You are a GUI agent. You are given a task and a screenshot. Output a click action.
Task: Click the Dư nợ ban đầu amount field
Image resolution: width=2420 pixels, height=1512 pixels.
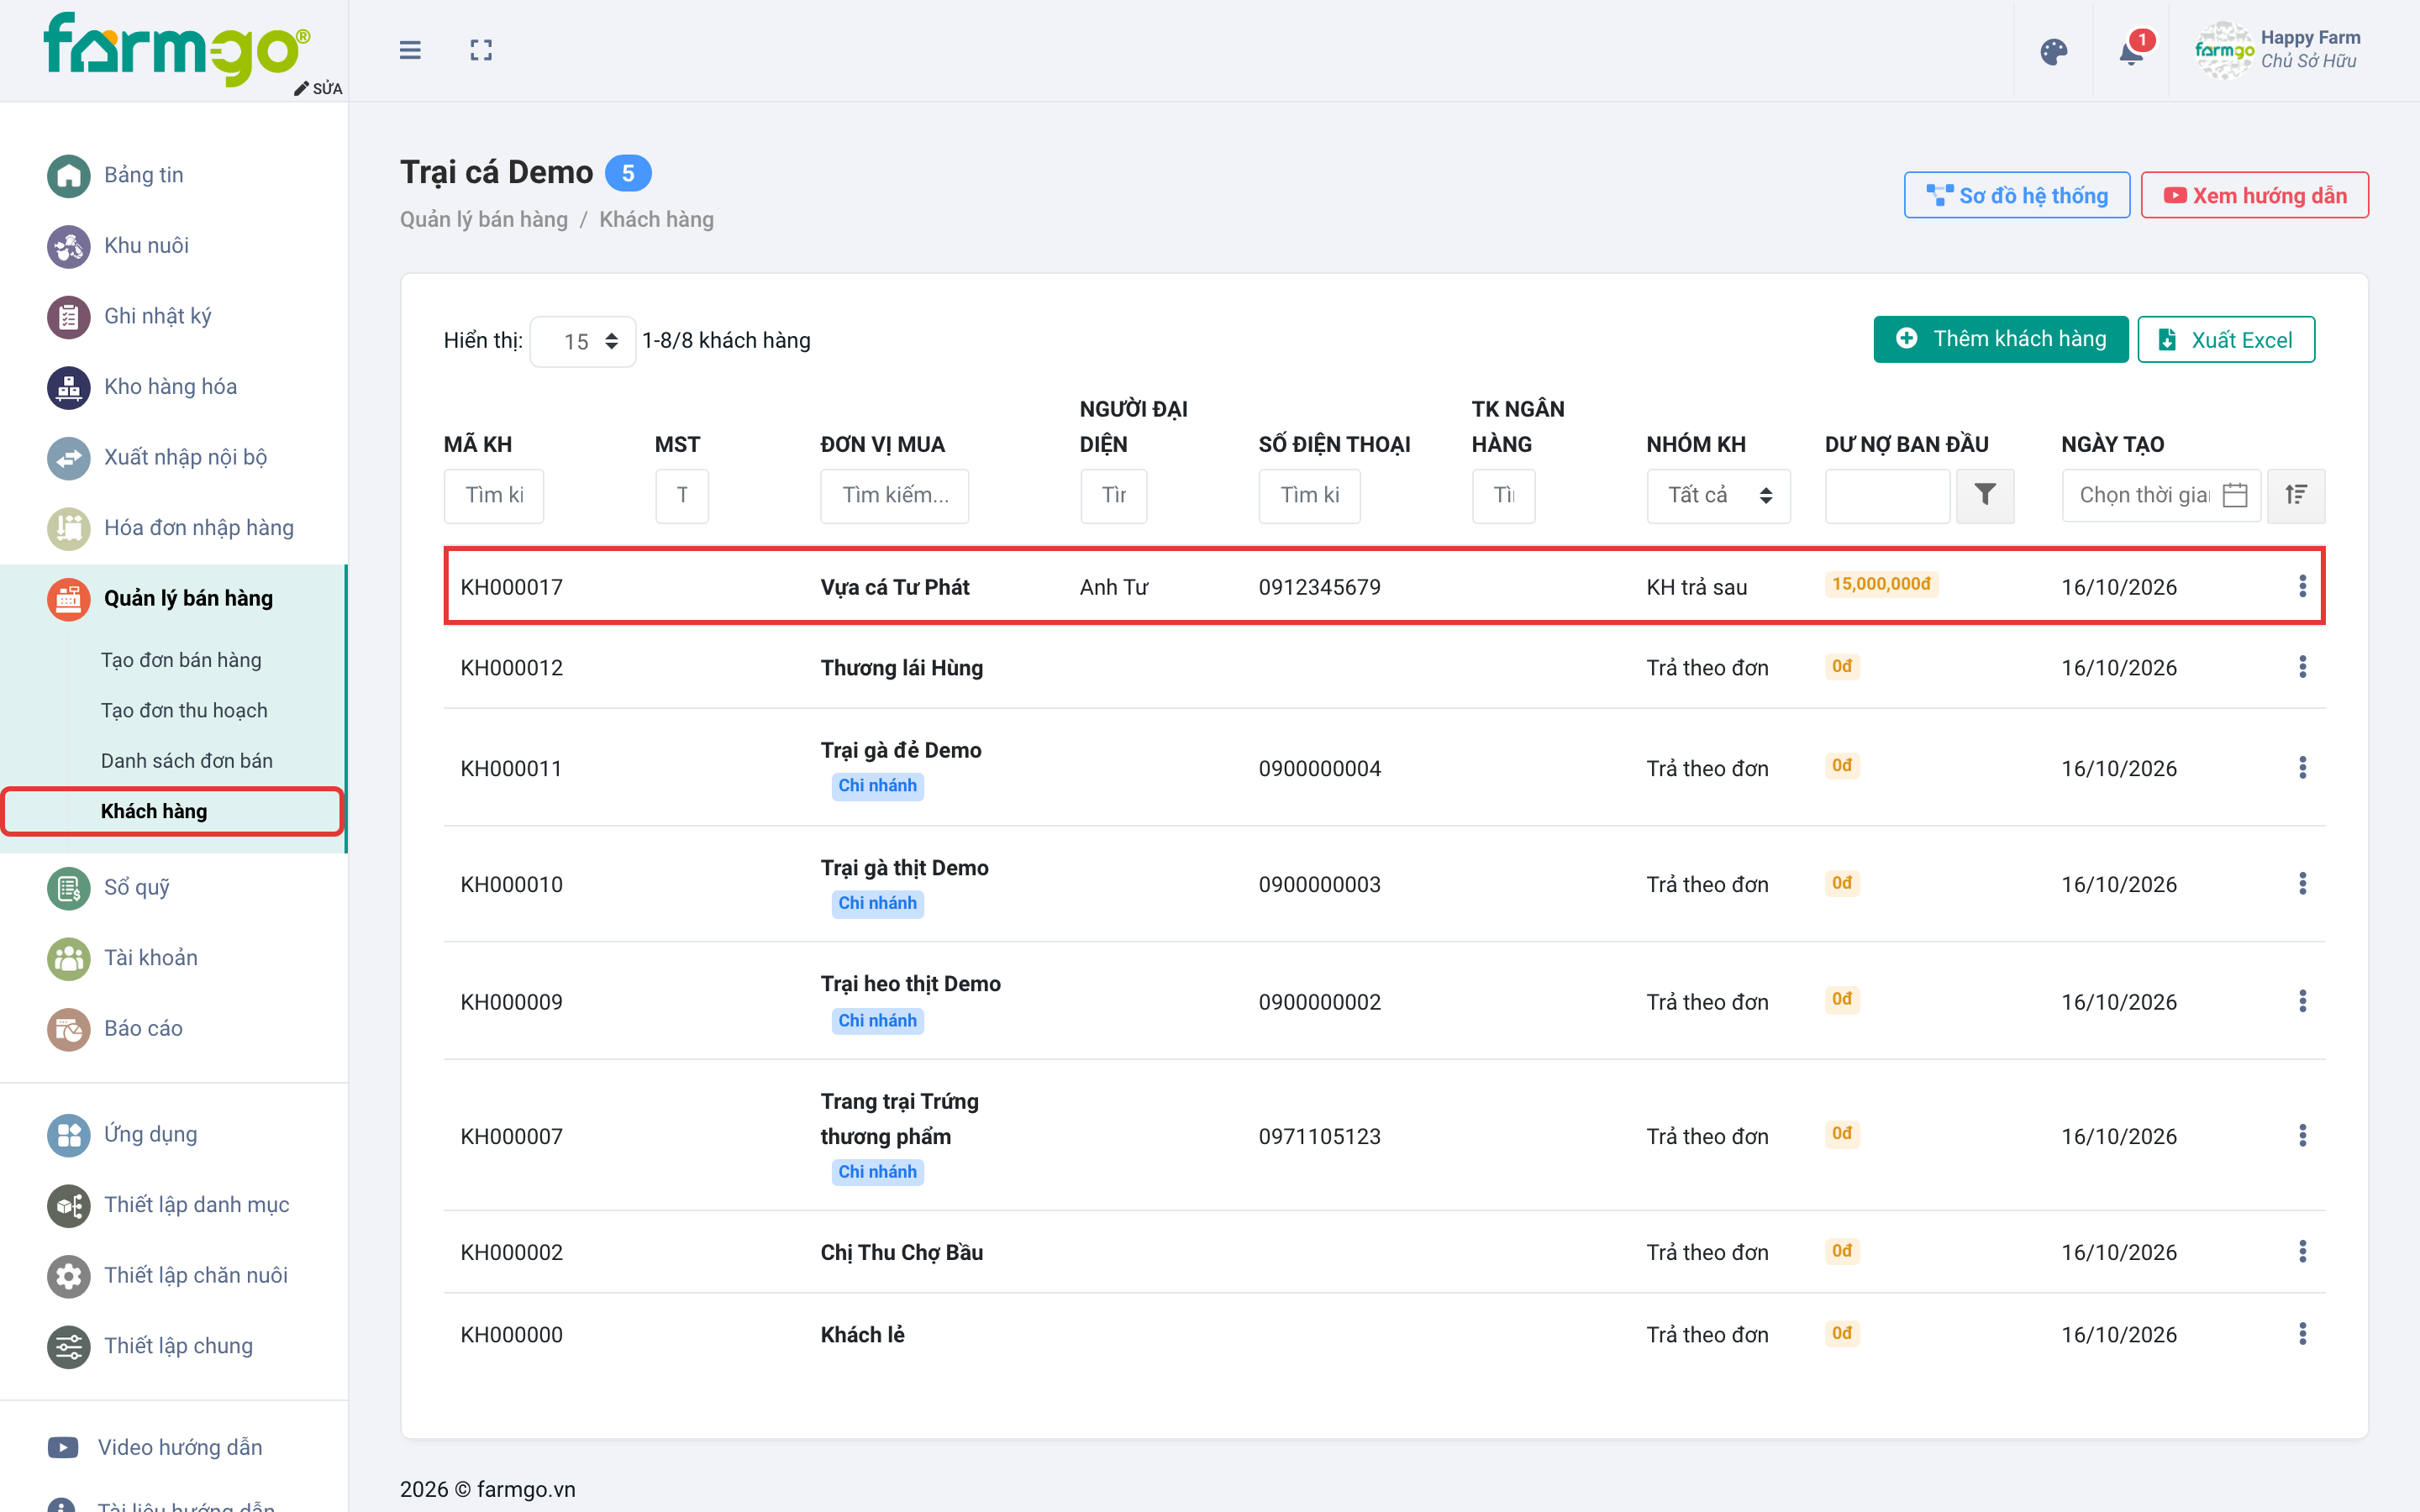click(x=1887, y=495)
